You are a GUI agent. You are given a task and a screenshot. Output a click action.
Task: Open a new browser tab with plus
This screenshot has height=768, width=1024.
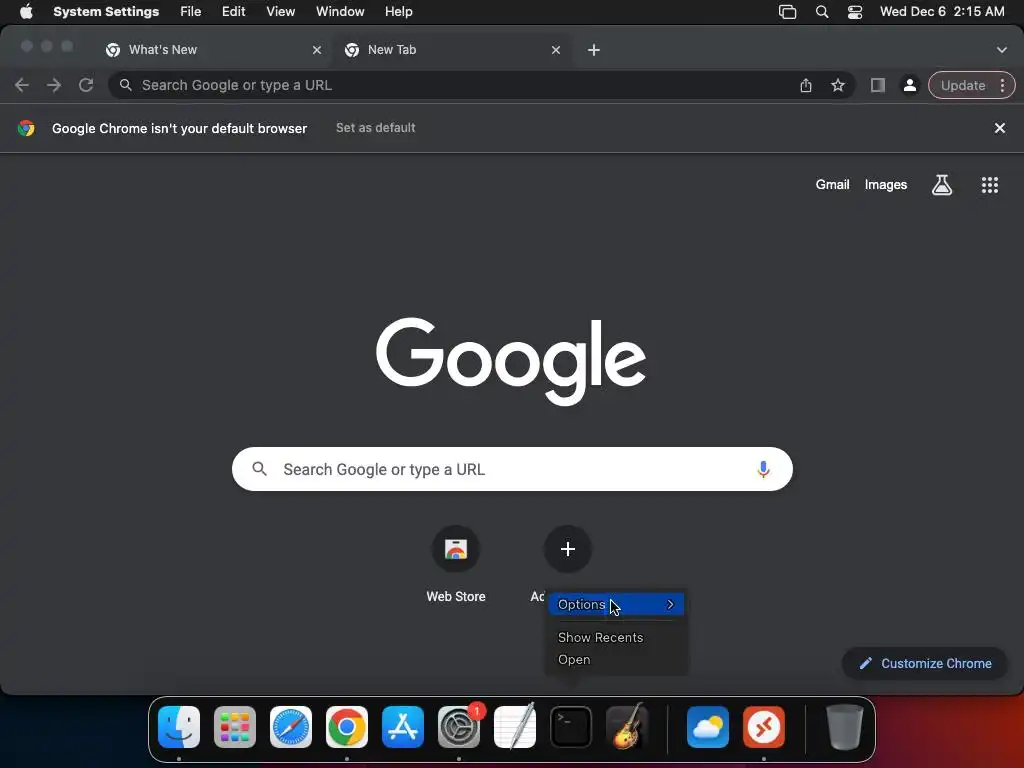594,50
